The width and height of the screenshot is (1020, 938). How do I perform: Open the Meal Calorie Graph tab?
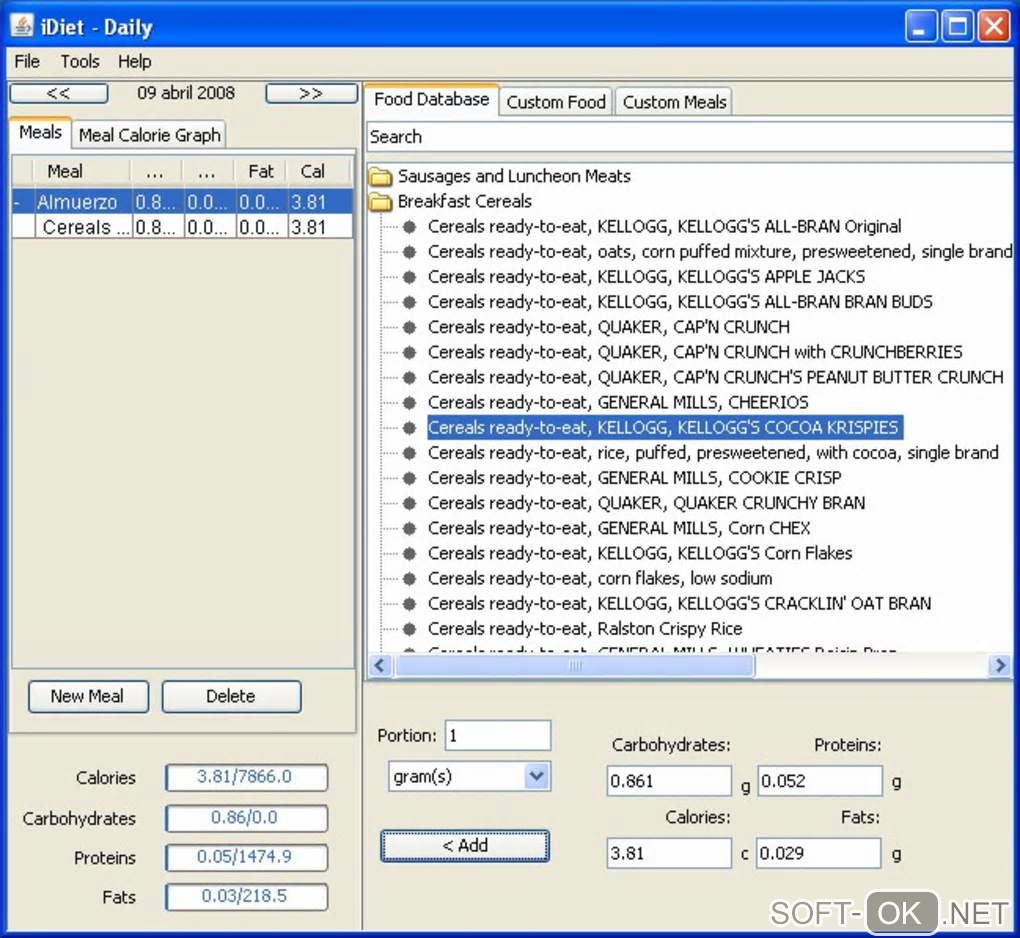(149, 135)
